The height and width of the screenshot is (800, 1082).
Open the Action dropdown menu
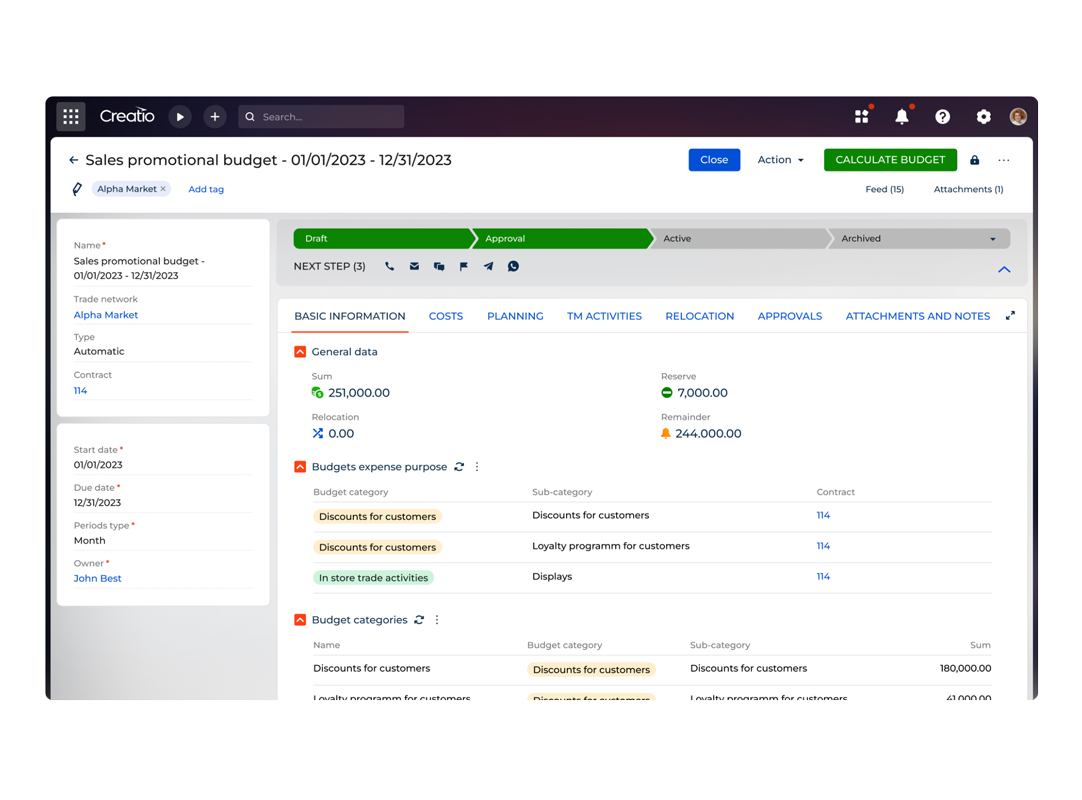780,160
